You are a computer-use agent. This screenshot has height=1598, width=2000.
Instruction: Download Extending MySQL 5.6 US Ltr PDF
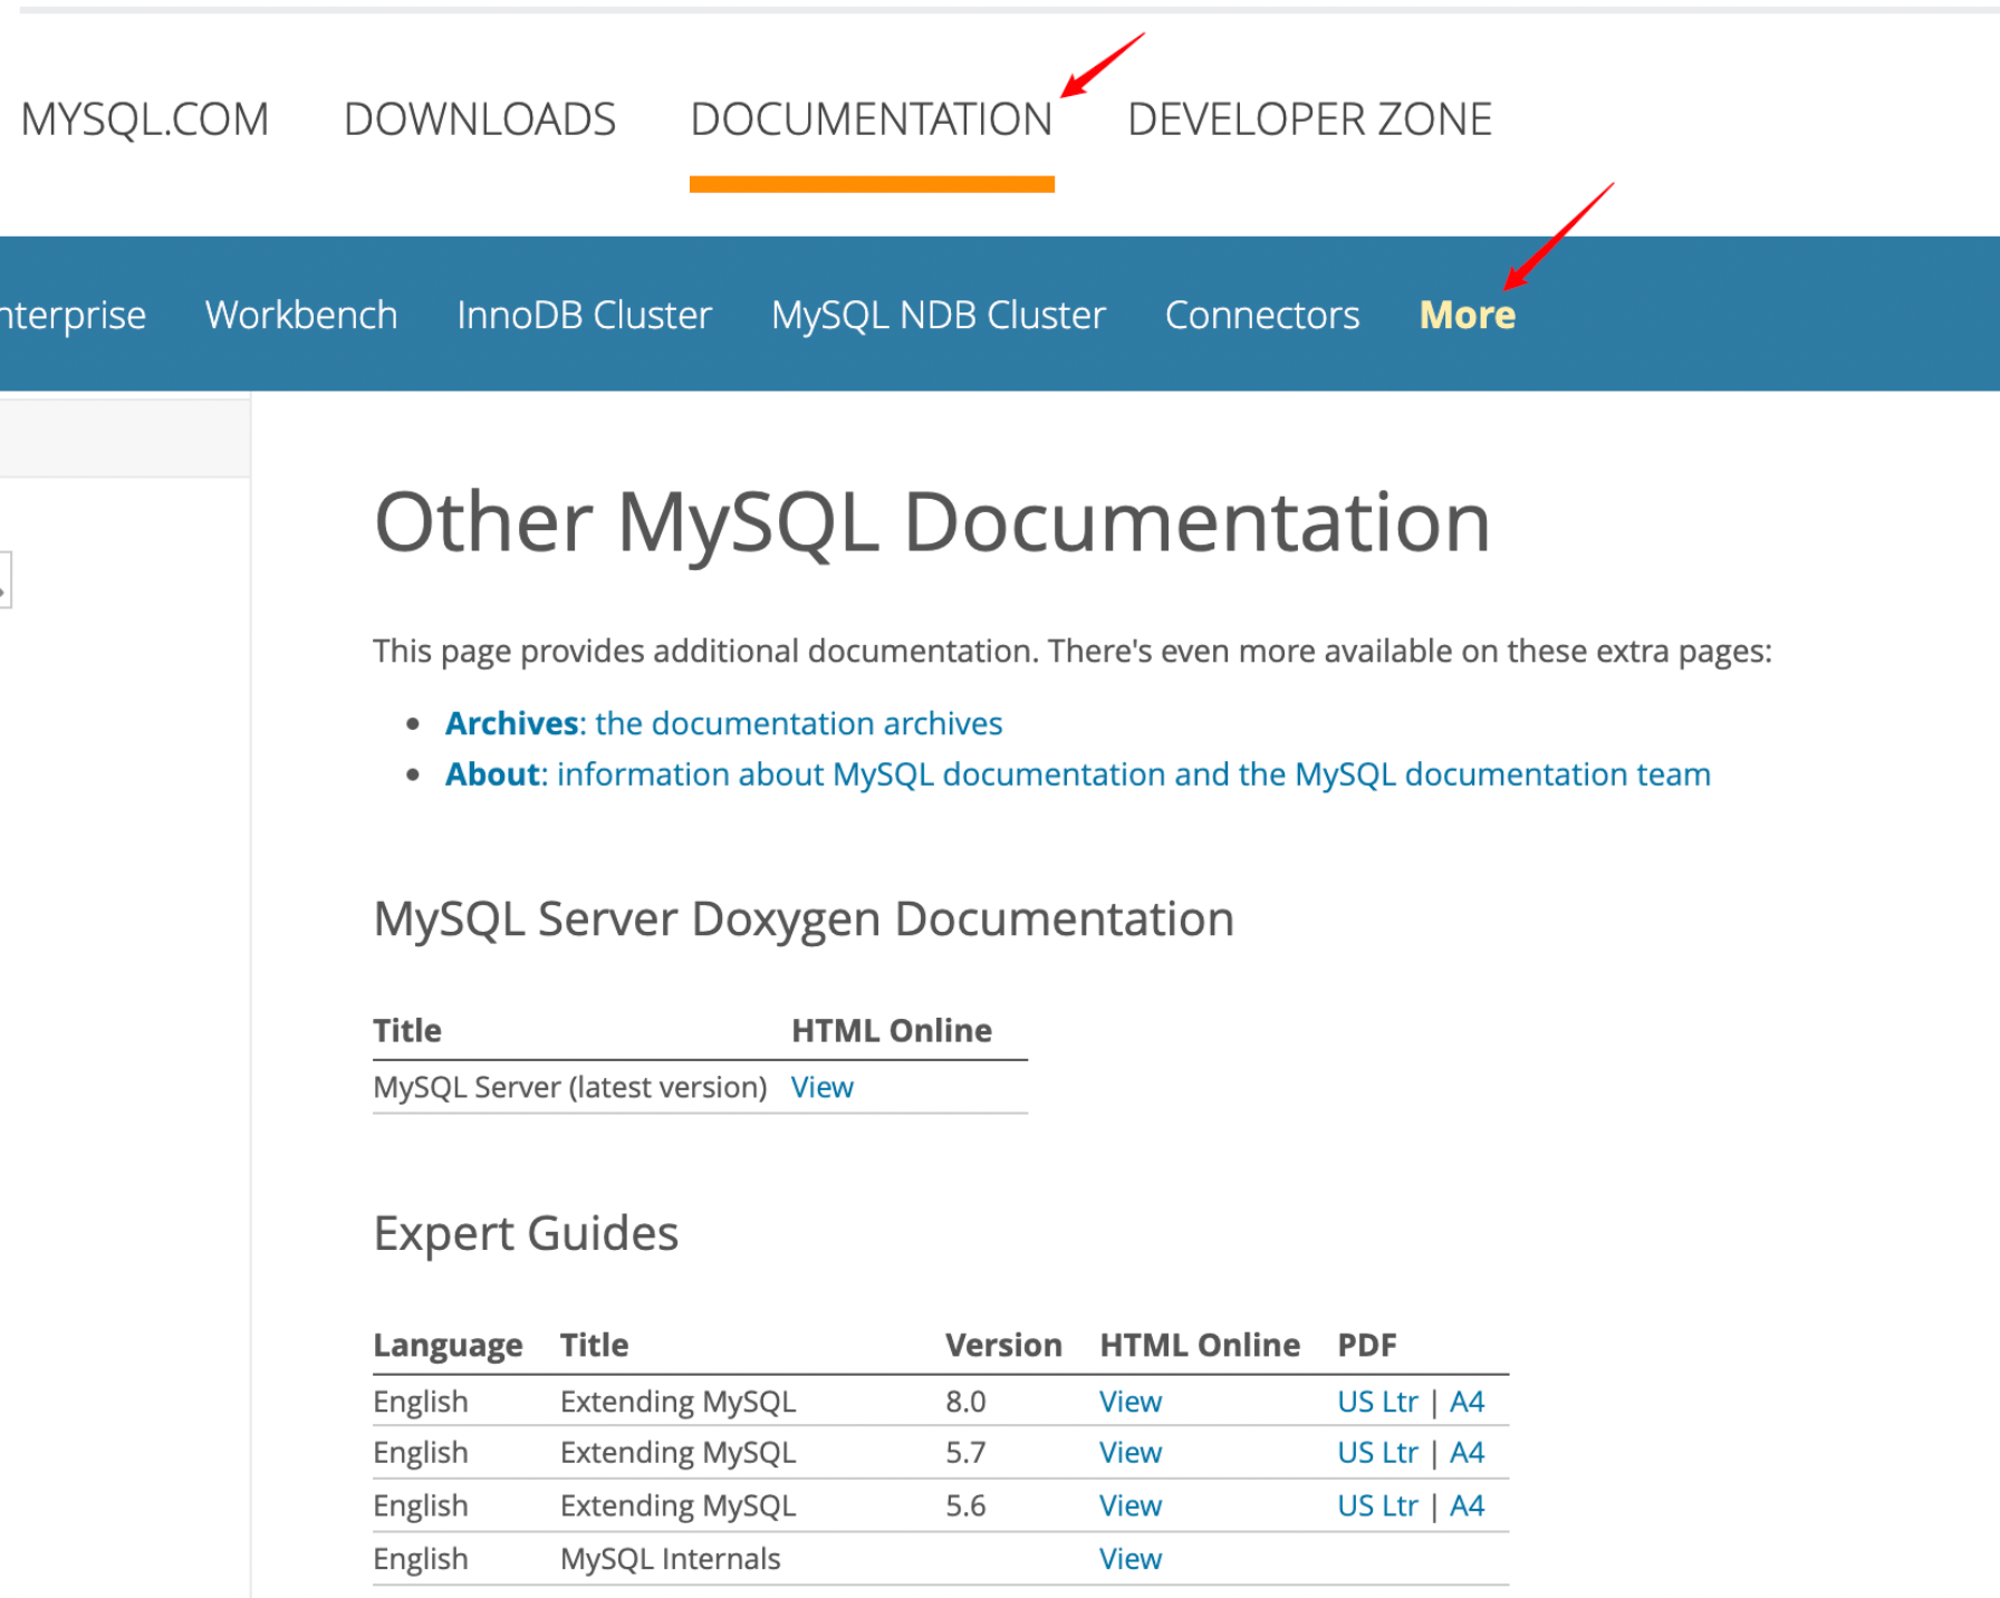click(x=1377, y=1505)
